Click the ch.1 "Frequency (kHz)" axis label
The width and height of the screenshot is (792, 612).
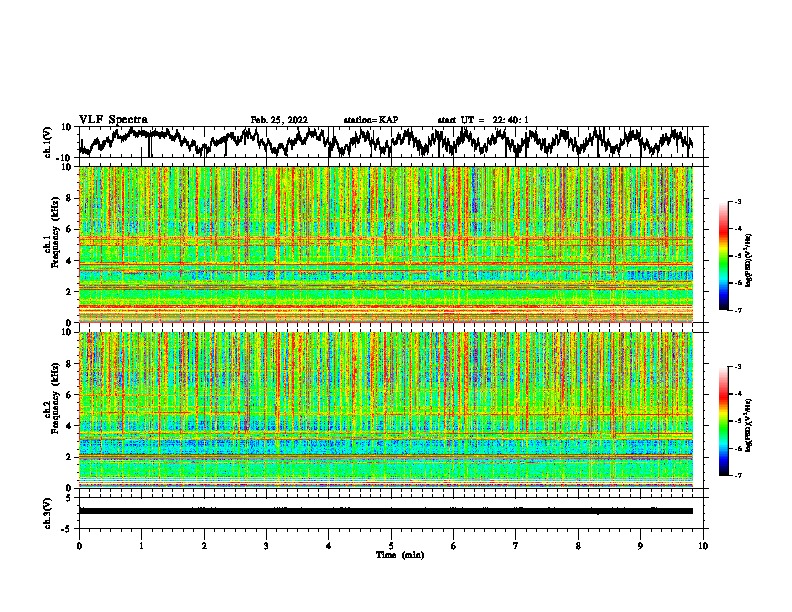54,232
